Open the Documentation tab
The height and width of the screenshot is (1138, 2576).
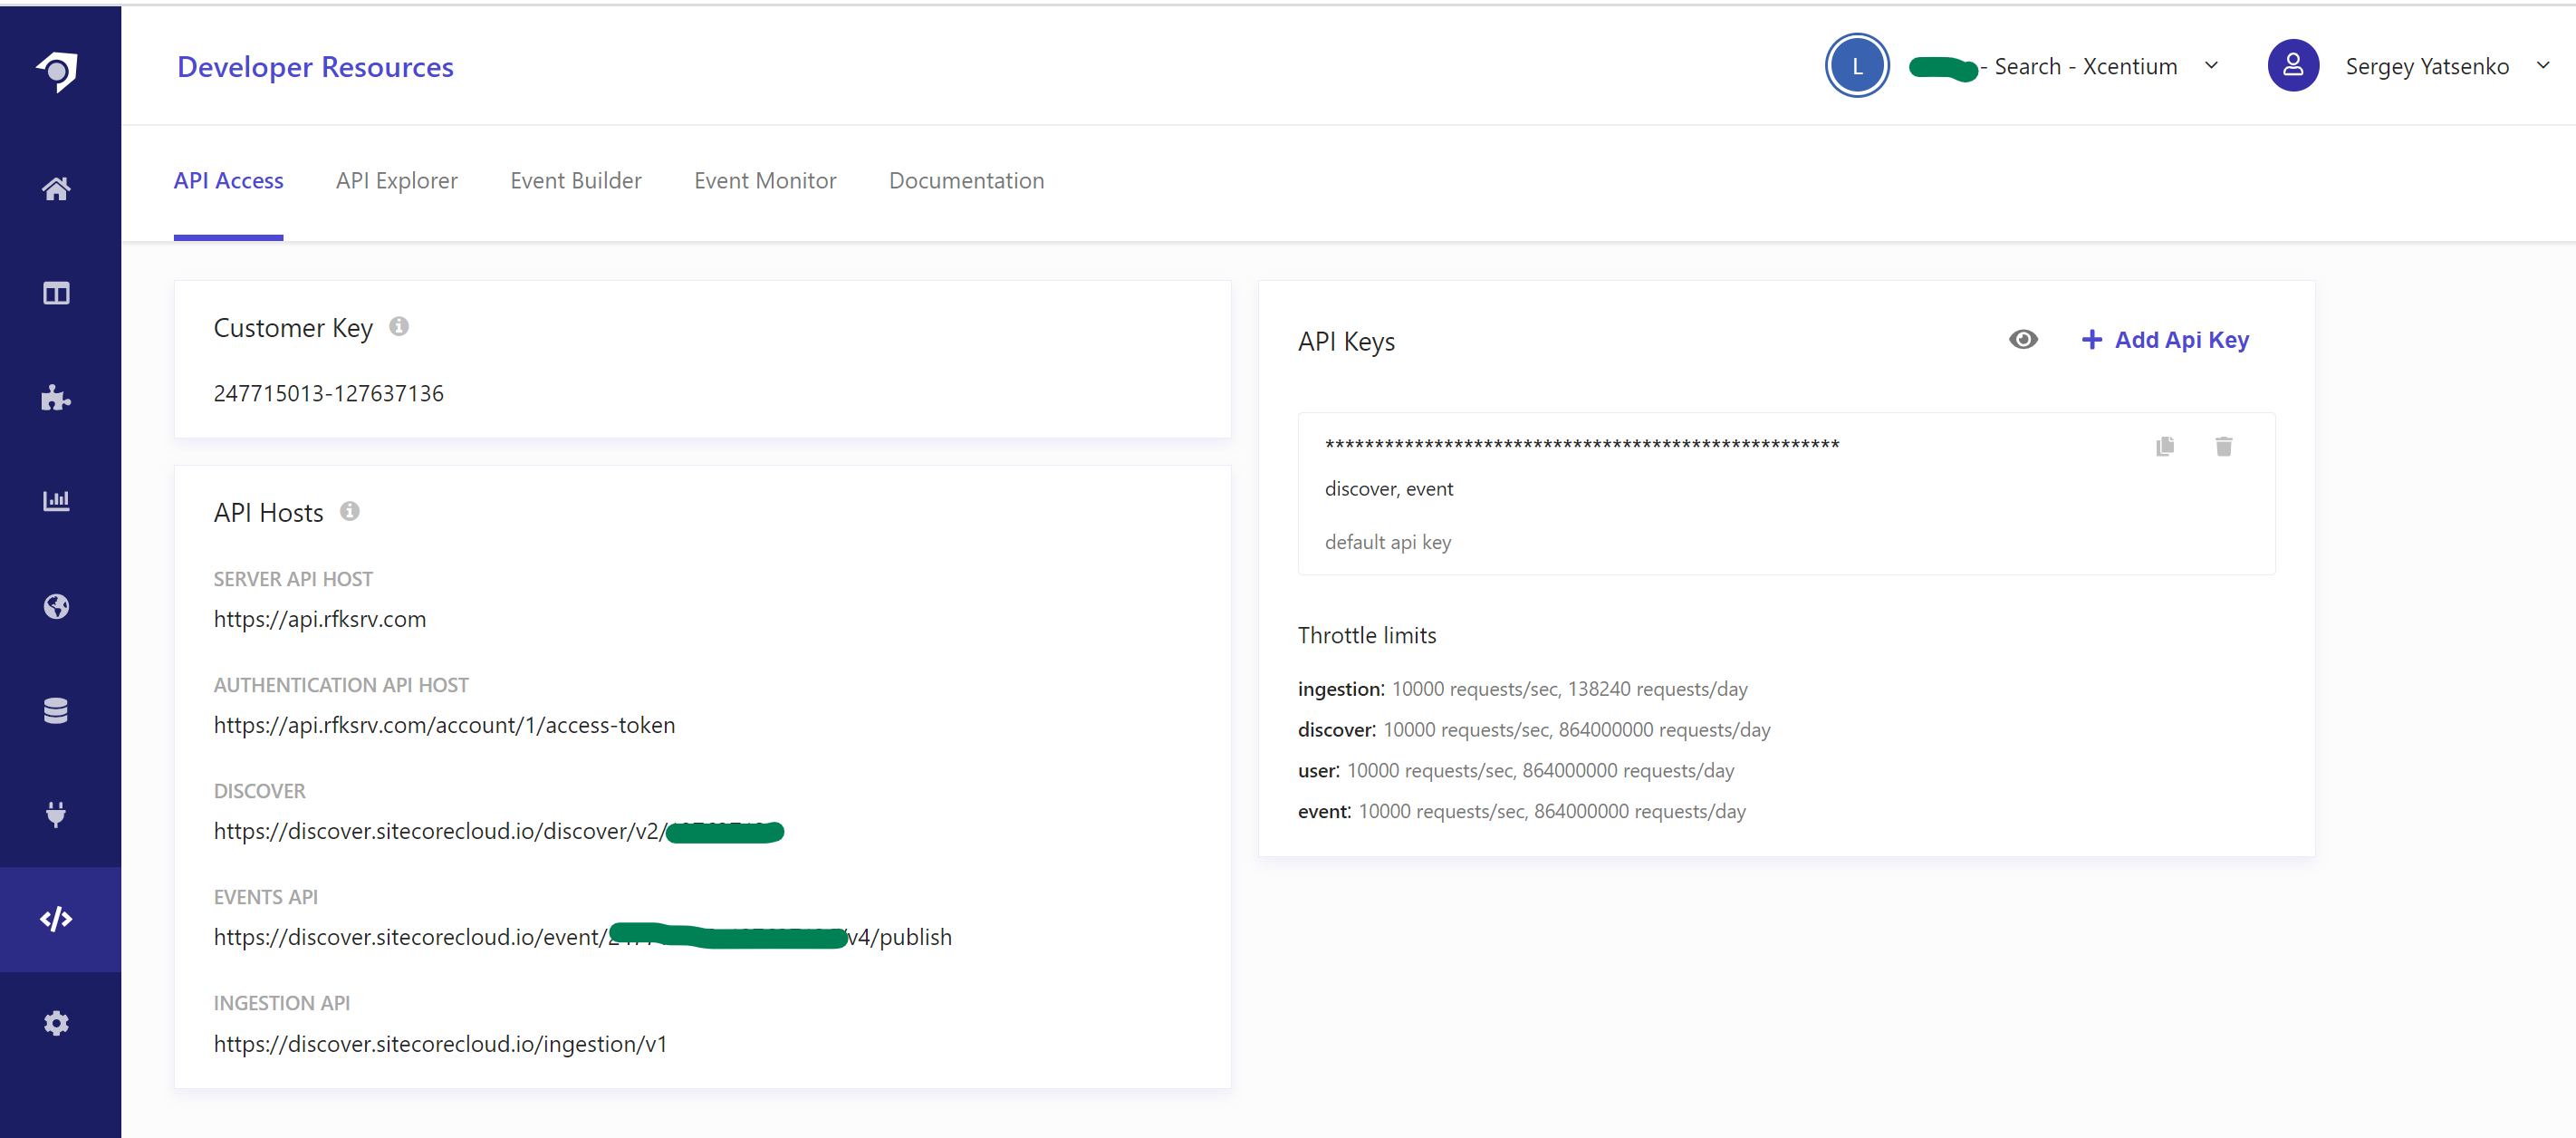pyautogui.click(x=966, y=181)
